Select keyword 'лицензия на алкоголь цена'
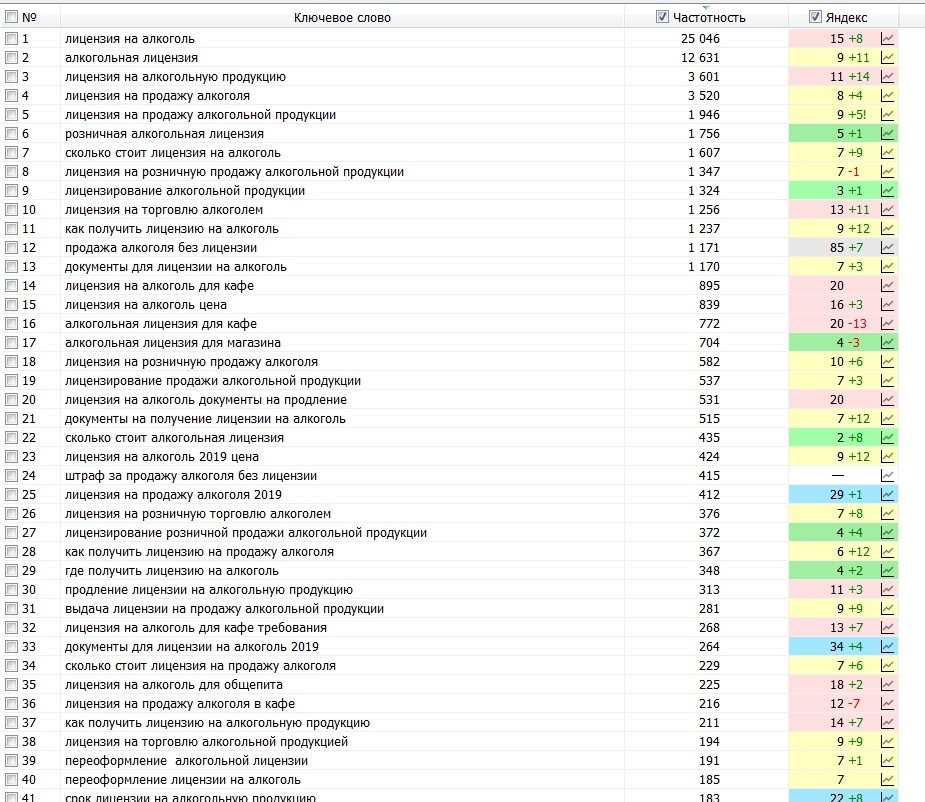Image resolution: width=925 pixels, height=802 pixels. click(x=146, y=305)
